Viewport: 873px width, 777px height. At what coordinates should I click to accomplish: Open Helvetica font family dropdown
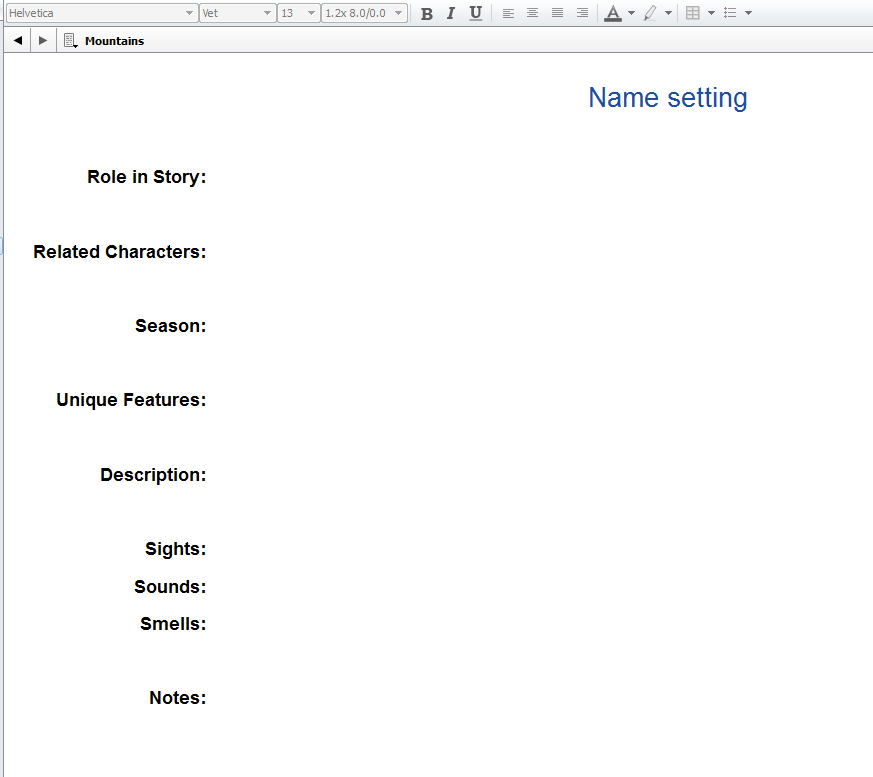point(102,13)
